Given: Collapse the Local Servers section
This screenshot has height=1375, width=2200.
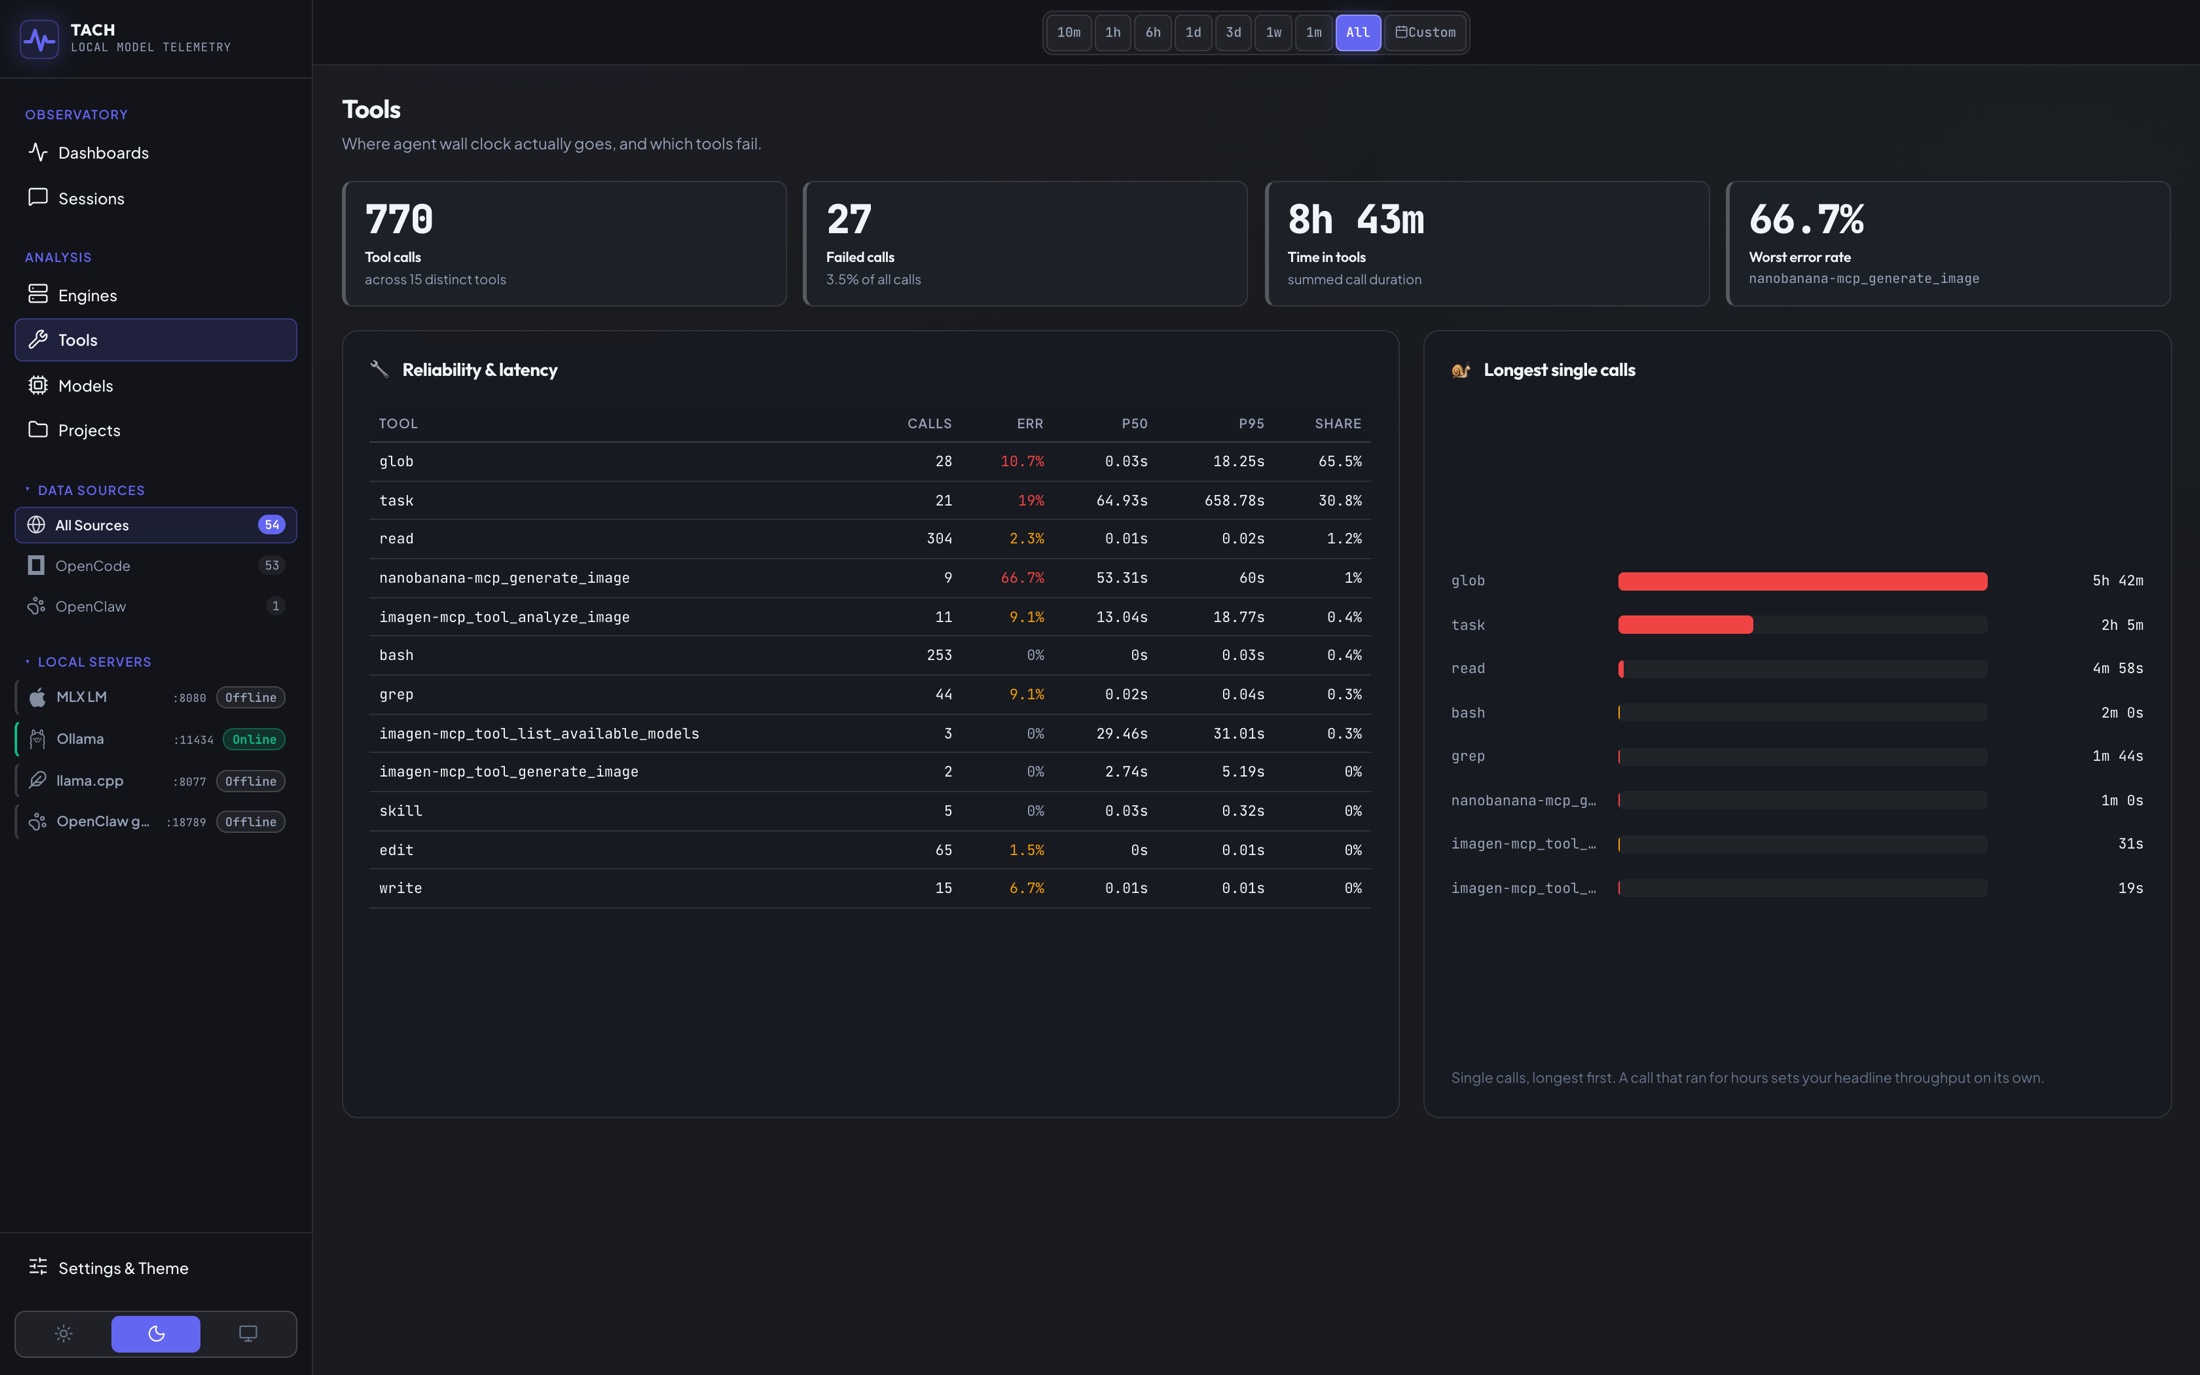Looking at the screenshot, I should pos(88,662).
